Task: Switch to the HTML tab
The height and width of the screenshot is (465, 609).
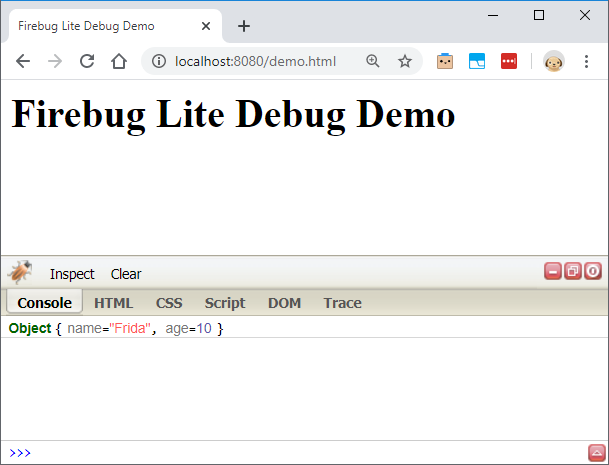Action: pyautogui.click(x=113, y=303)
